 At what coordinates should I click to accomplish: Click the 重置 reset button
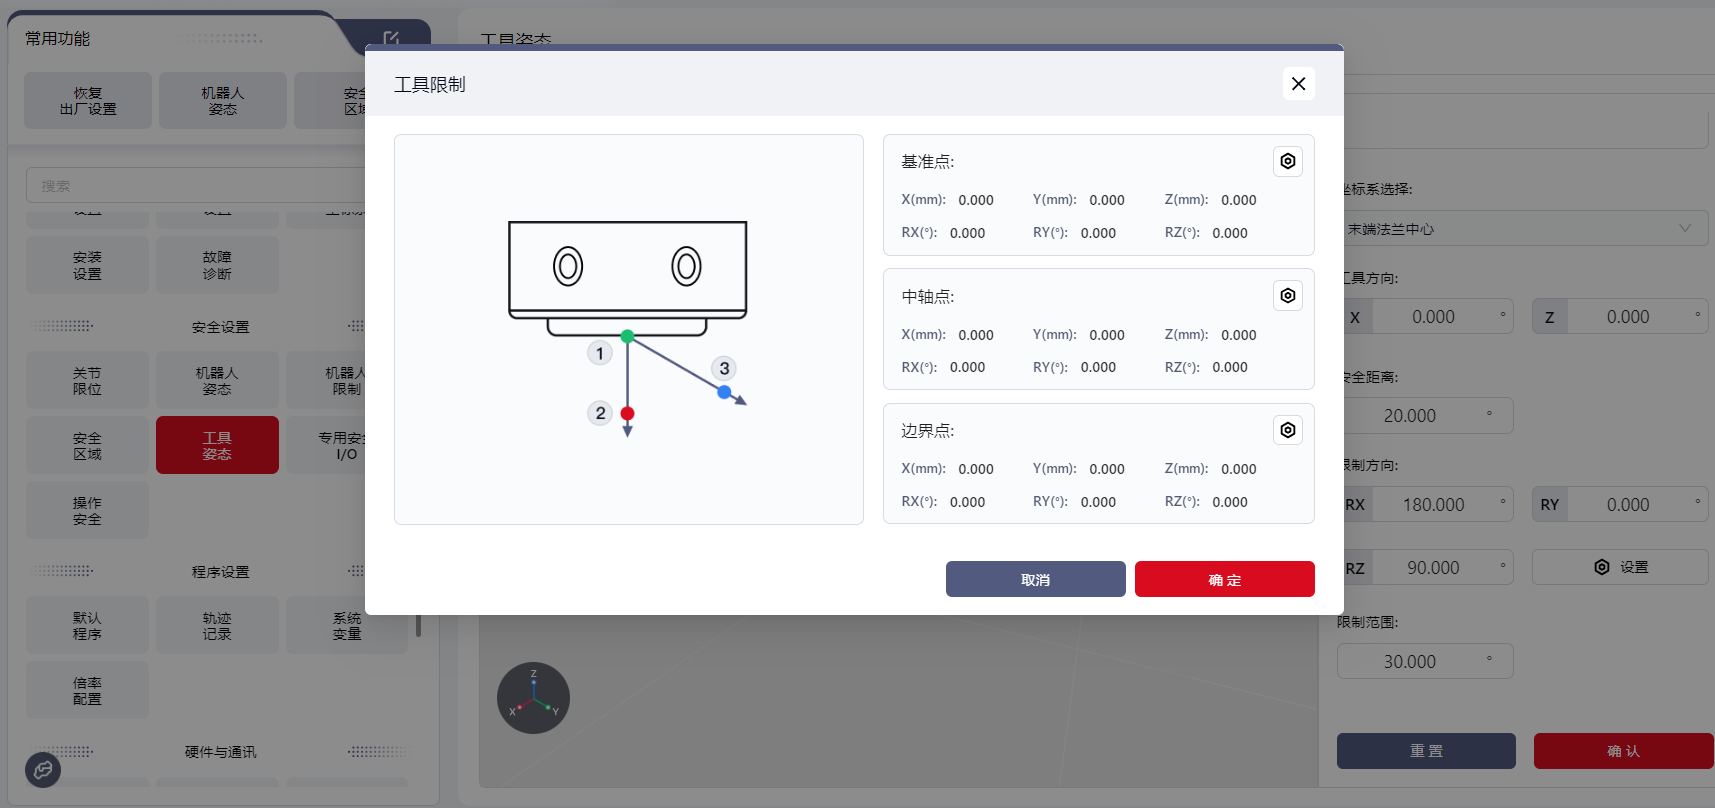1426,751
